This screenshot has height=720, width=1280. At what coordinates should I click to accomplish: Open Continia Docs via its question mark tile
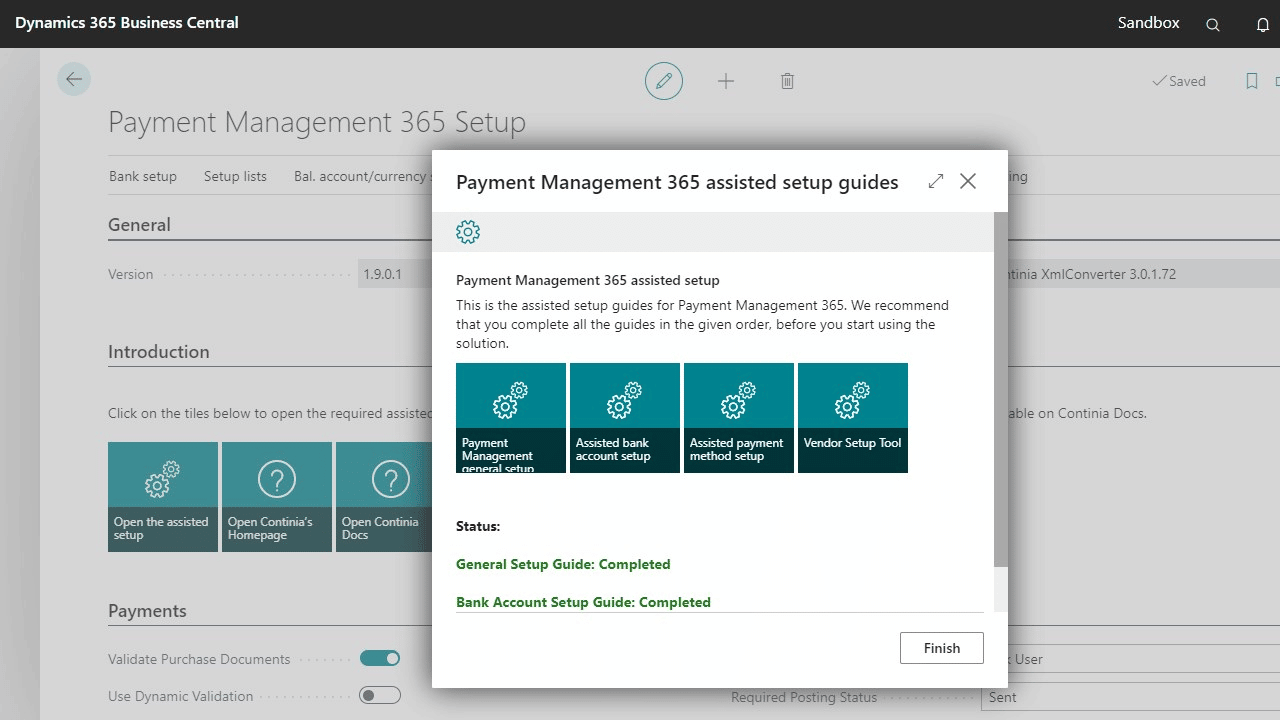(390, 496)
